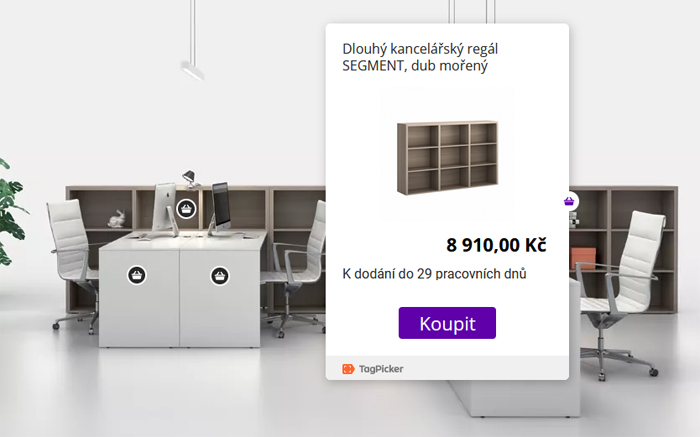The width and height of the screenshot is (700, 437).
Task: Click the 8 910,00 Kč price
Action: (496, 245)
